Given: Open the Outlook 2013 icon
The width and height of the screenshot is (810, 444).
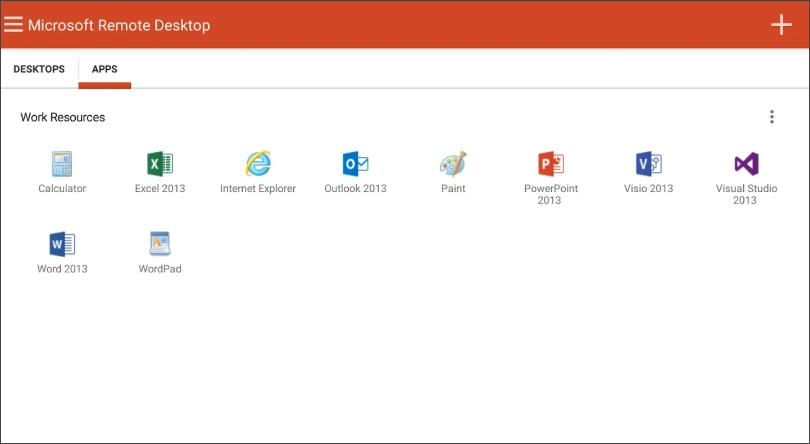Looking at the screenshot, I should pyautogui.click(x=355, y=164).
